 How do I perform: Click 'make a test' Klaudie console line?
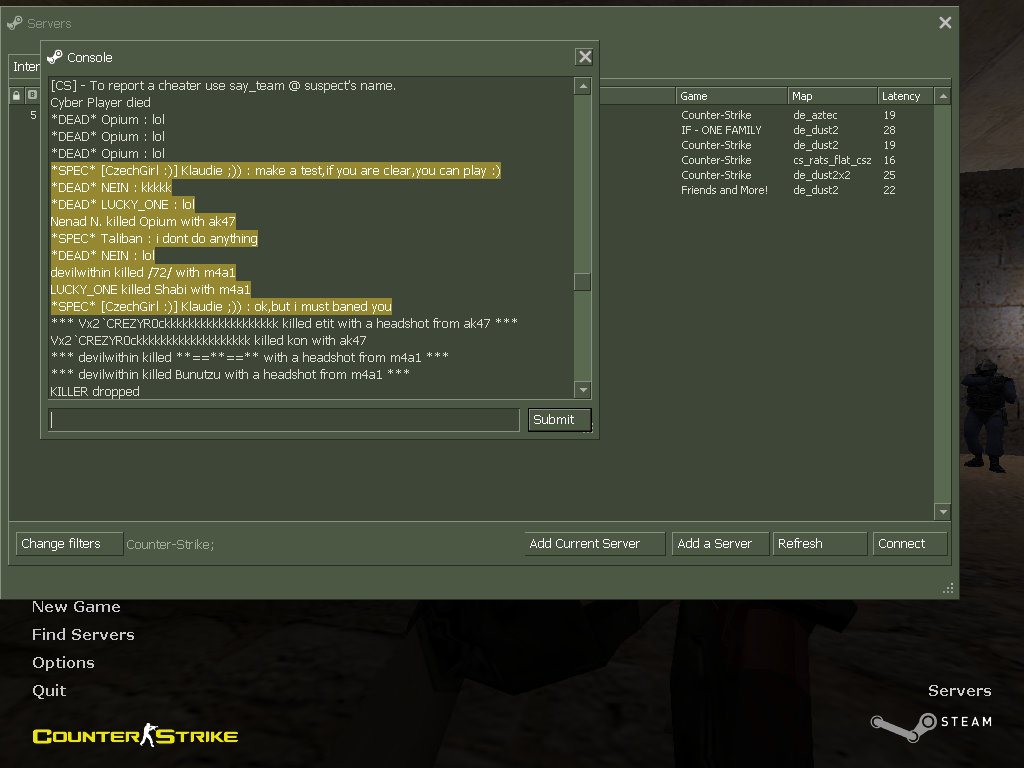(276, 170)
